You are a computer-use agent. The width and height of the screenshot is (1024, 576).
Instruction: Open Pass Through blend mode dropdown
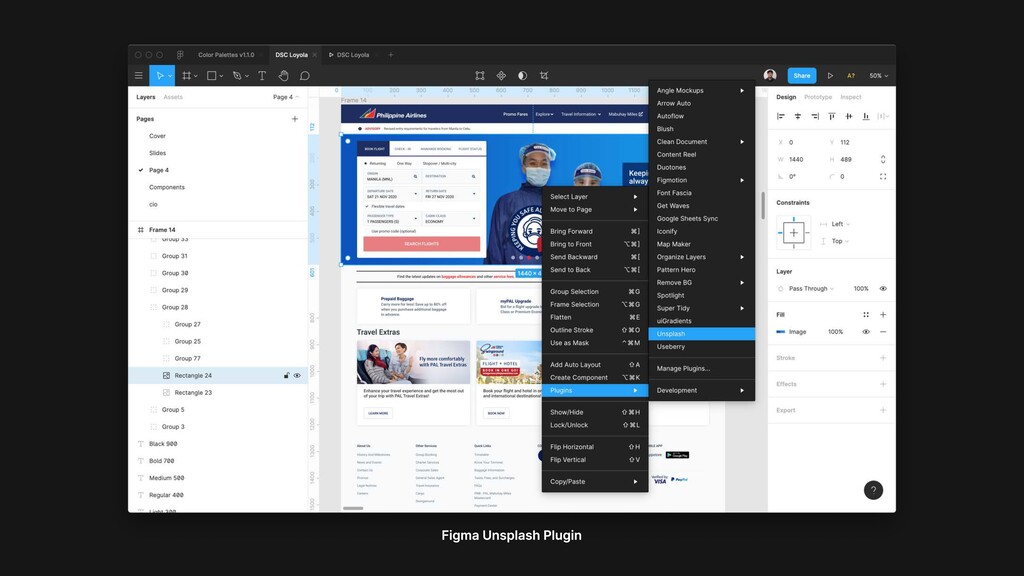(x=811, y=289)
